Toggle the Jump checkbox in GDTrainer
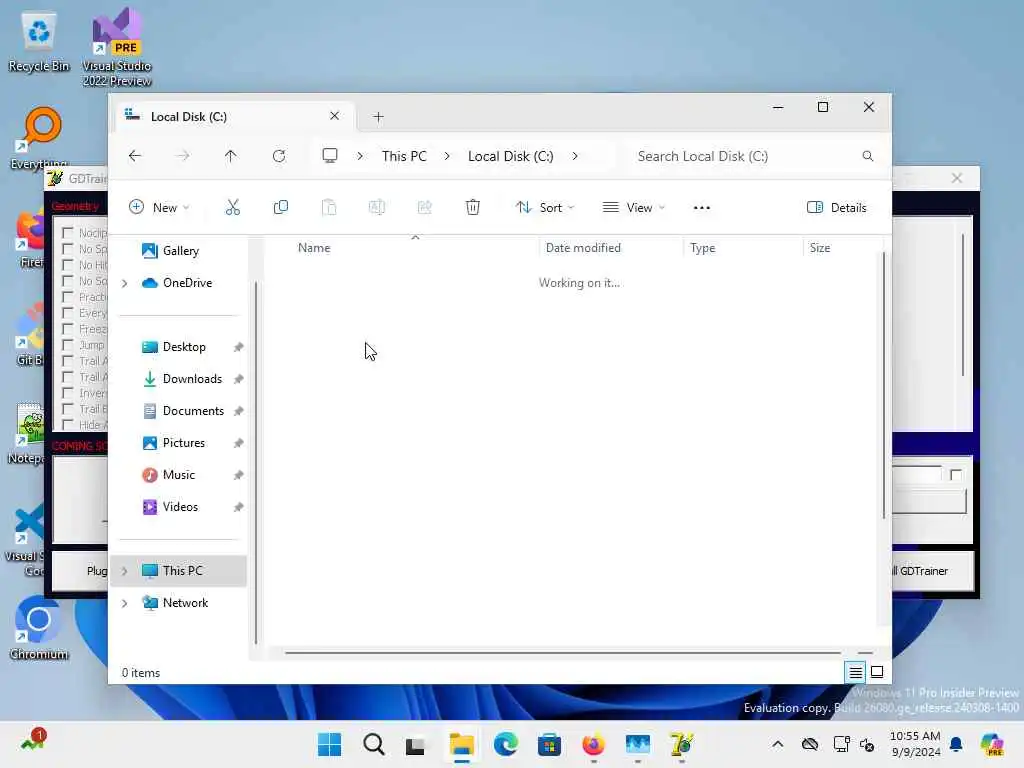 [67, 345]
